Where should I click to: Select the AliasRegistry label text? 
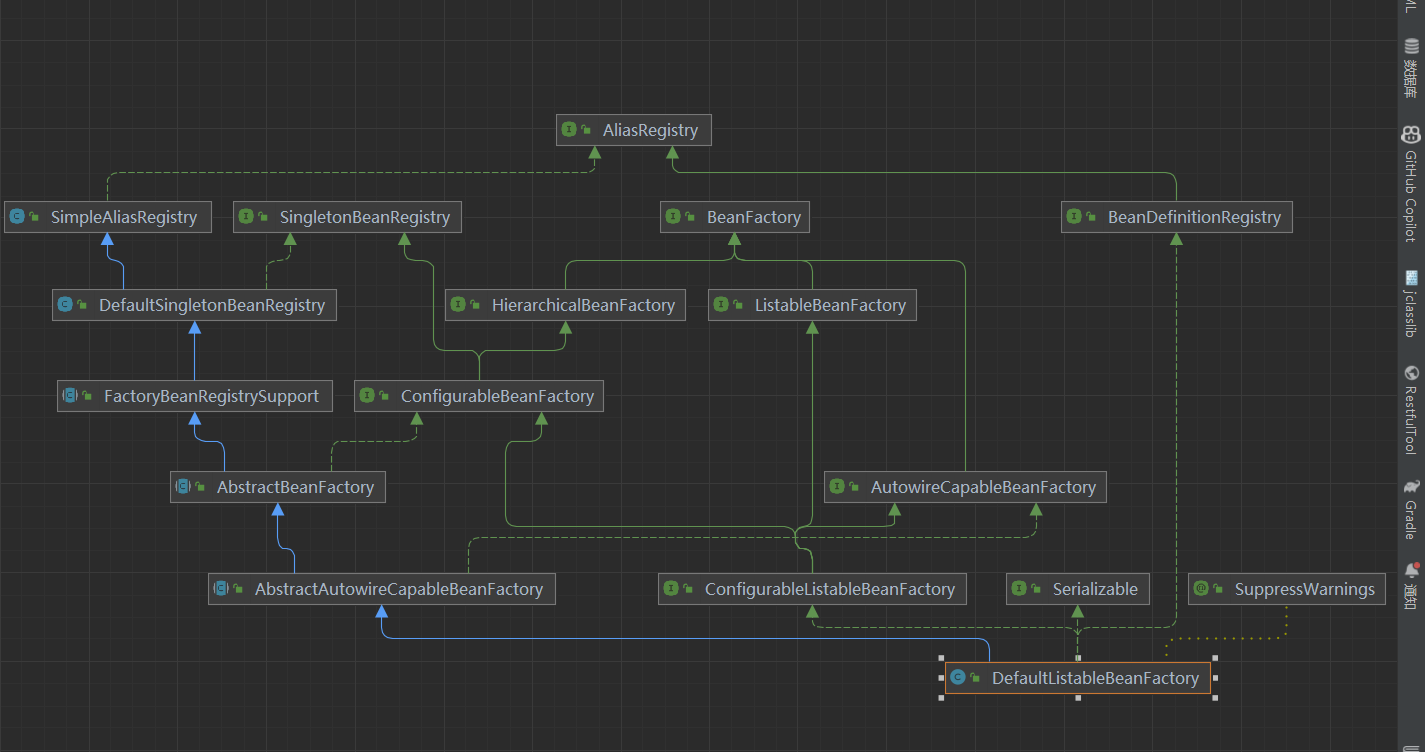pyautogui.click(x=650, y=130)
